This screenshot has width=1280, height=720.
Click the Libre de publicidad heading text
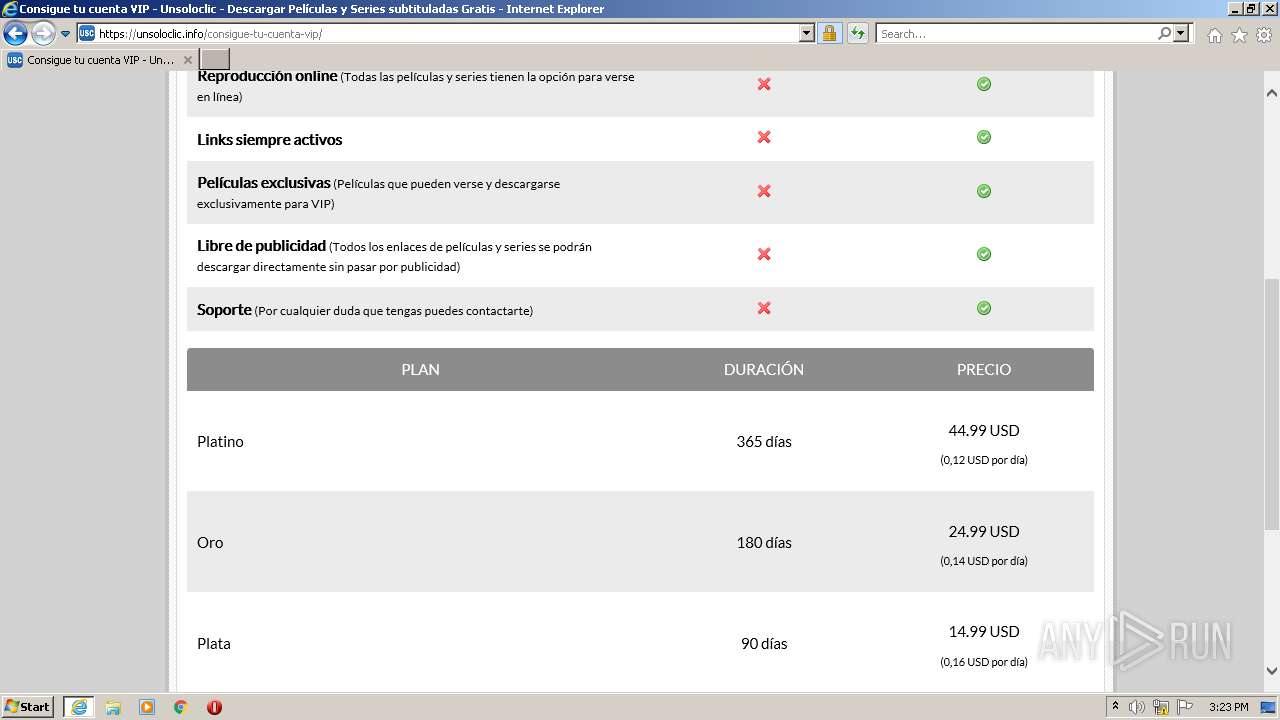(x=262, y=245)
